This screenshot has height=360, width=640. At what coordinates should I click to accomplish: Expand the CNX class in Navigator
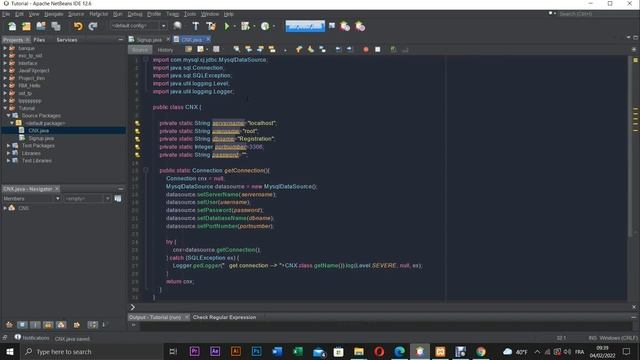point(5,208)
